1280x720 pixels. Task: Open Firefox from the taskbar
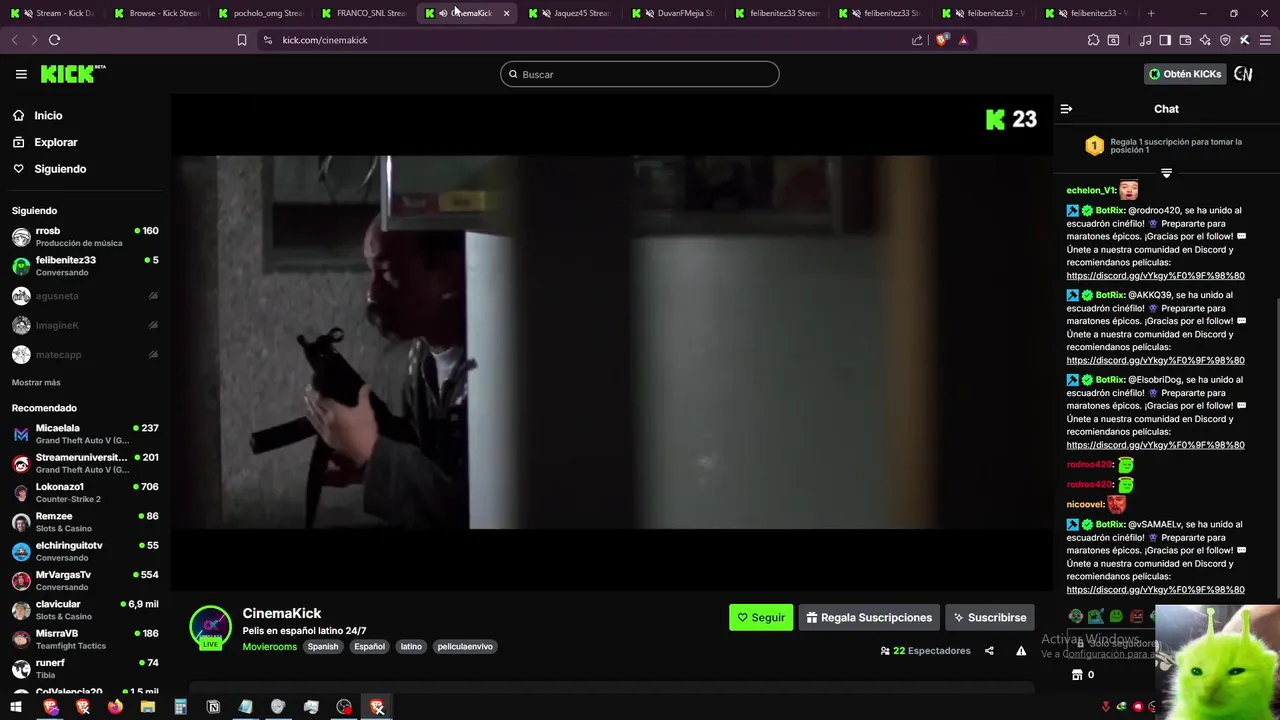115,707
